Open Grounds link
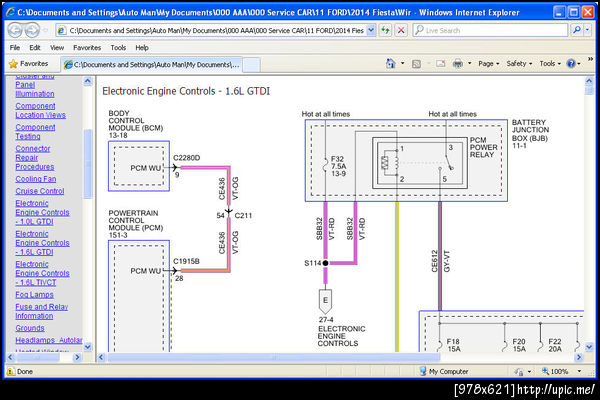600x400 pixels. pos(30,328)
